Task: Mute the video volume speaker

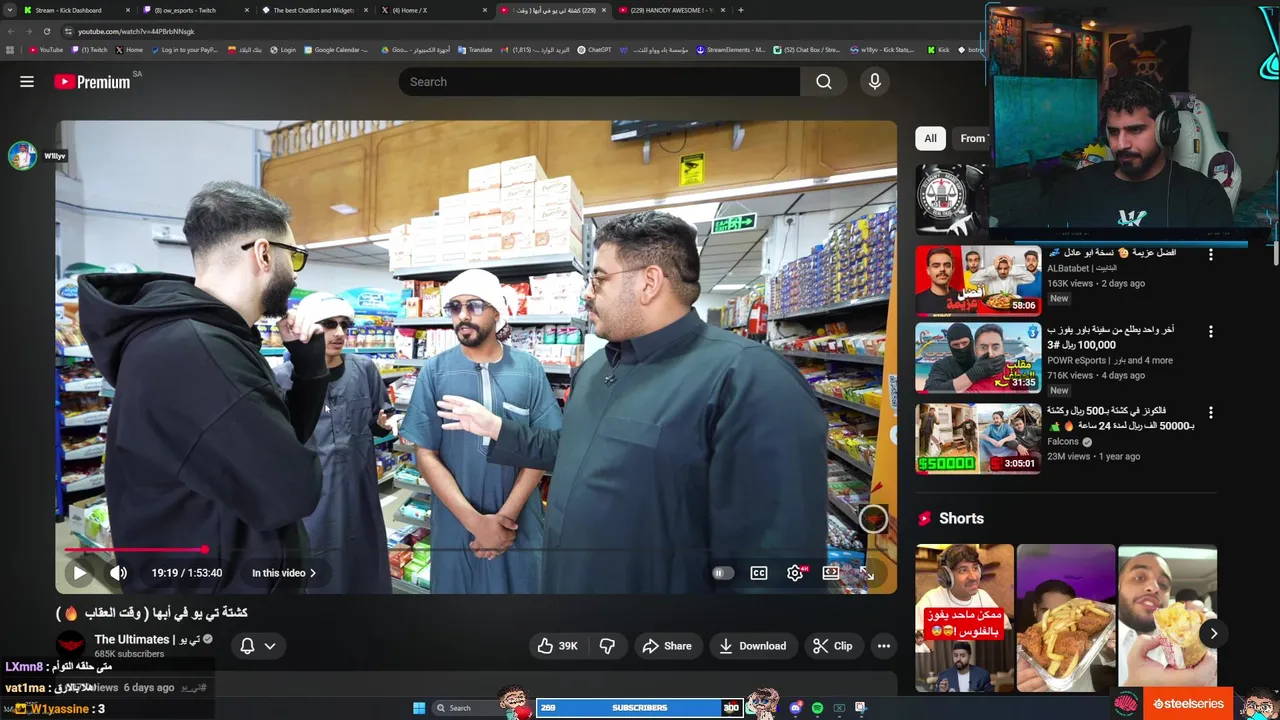Action: coord(118,573)
